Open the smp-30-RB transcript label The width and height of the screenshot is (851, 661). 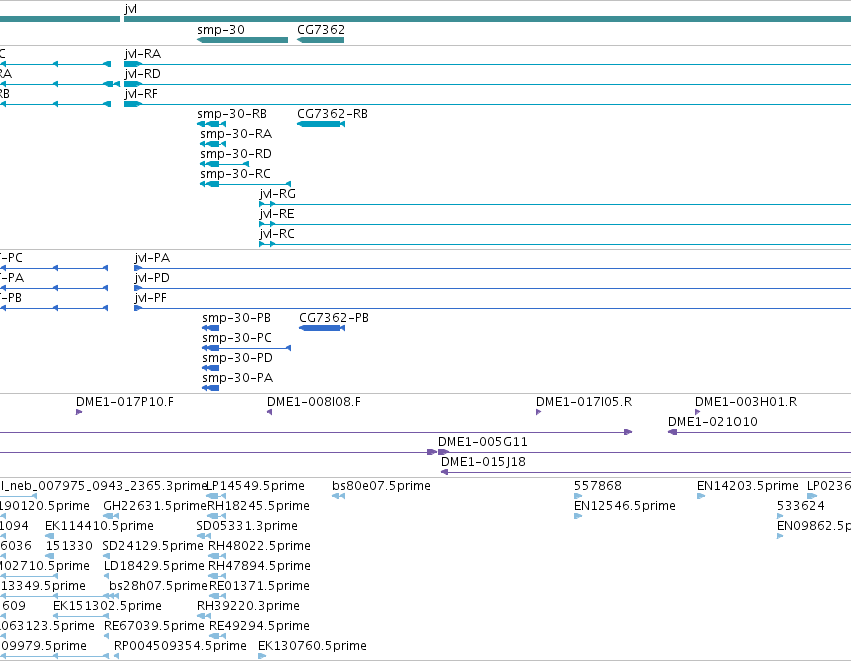tap(232, 114)
